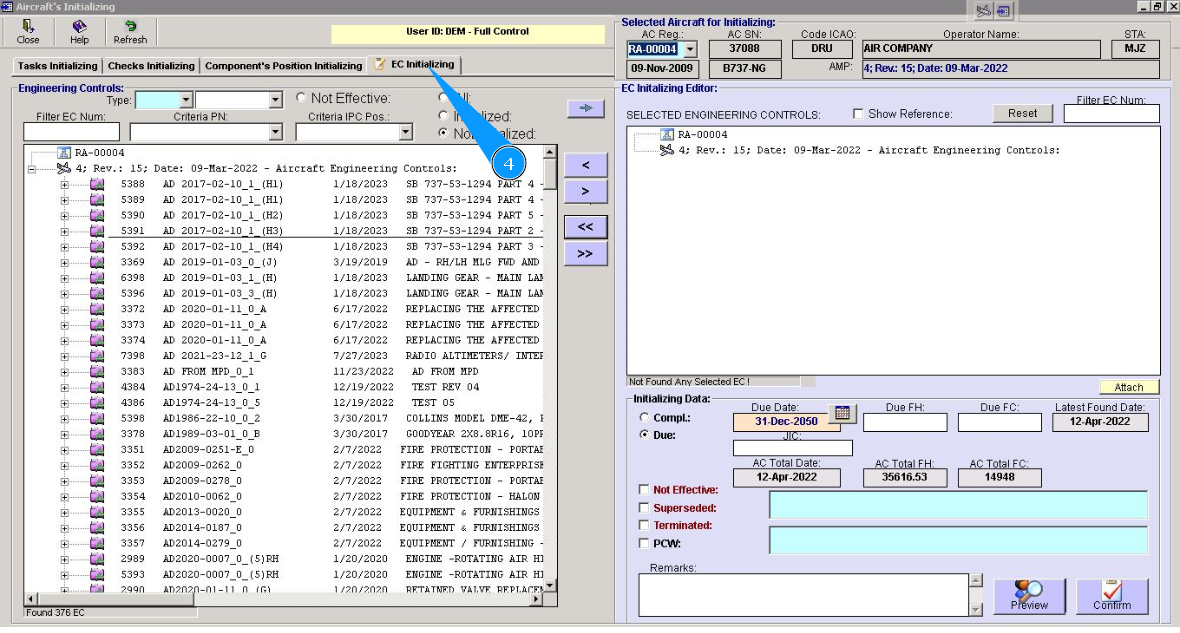This screenshot has width=1180, height=633.
Task: Move all items right with >> button
Action: (x=585, y=254)
